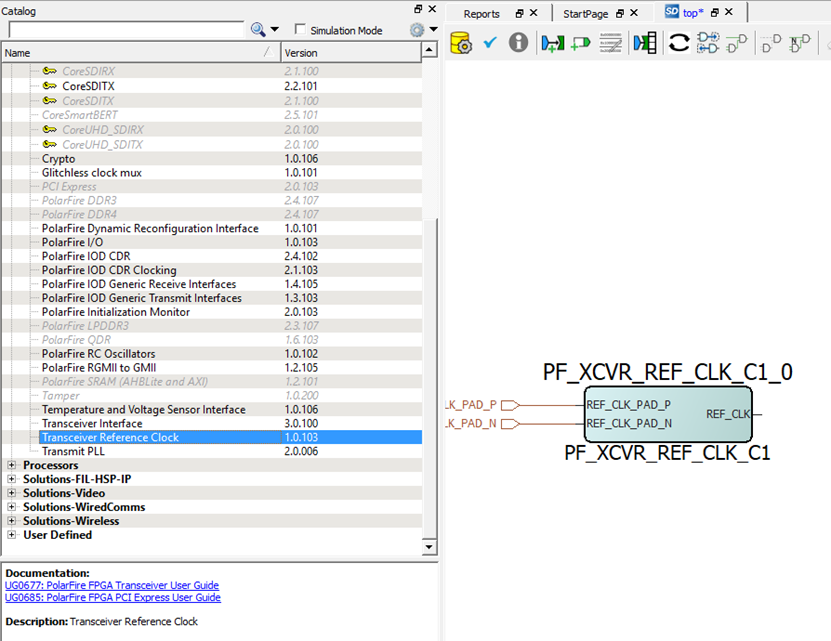This screenshot has height=641, width=831.
Task: Float the Catalog panel using undock icon
Action: pos(418,9)
